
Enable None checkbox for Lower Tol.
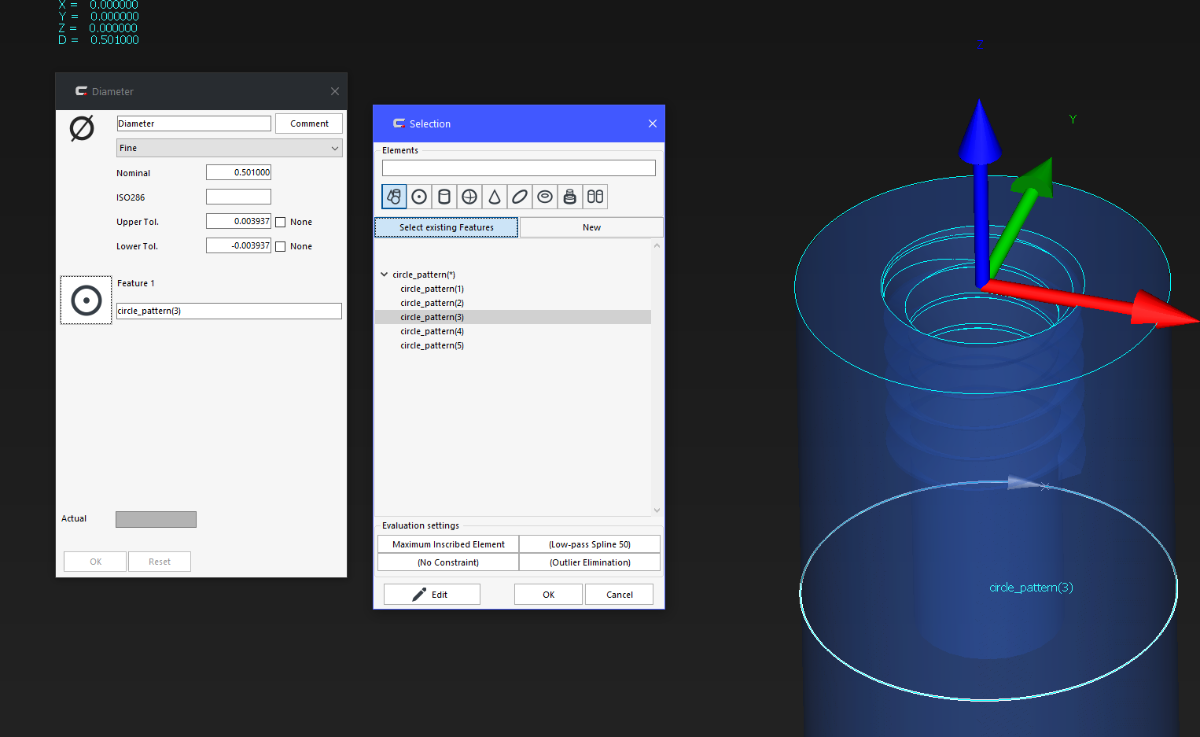click(x=281, y=246)
